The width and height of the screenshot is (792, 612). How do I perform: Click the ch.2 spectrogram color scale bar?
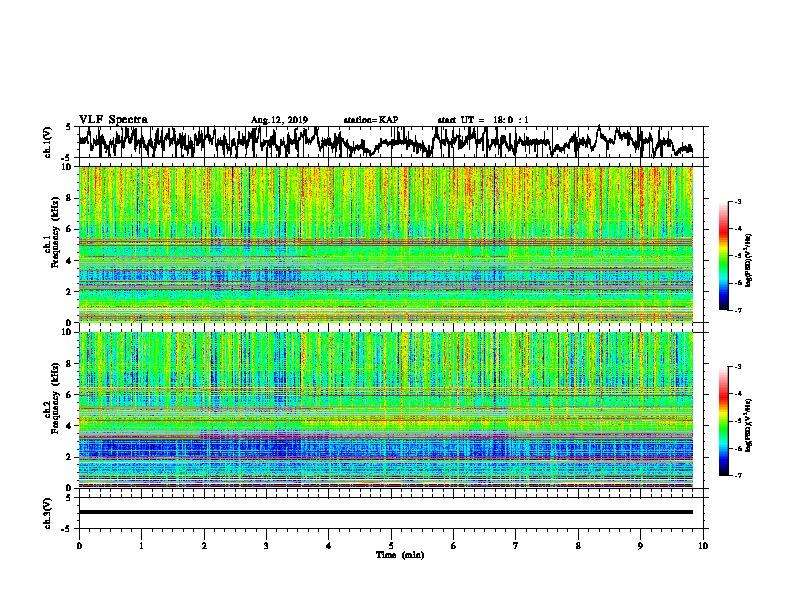(724, 421)
